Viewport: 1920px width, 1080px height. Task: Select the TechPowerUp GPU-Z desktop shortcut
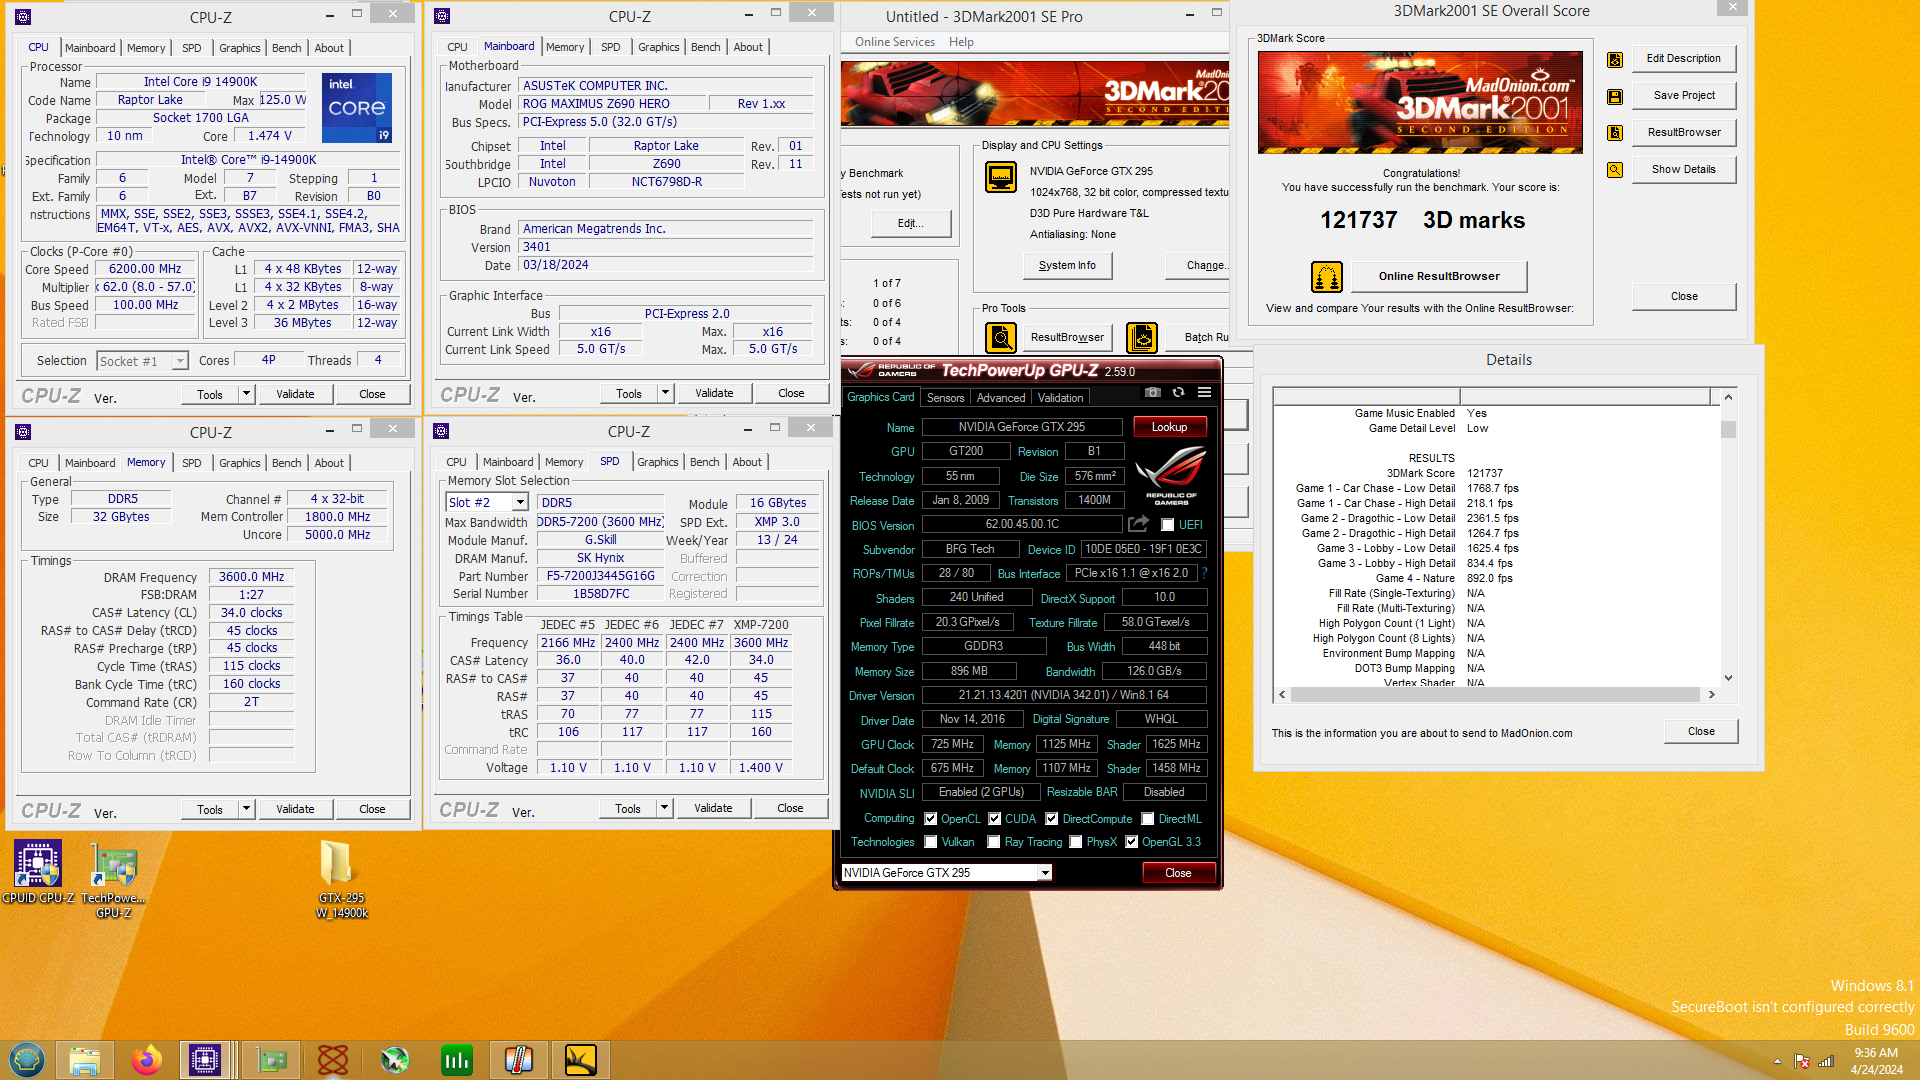[x=113, y=880]
